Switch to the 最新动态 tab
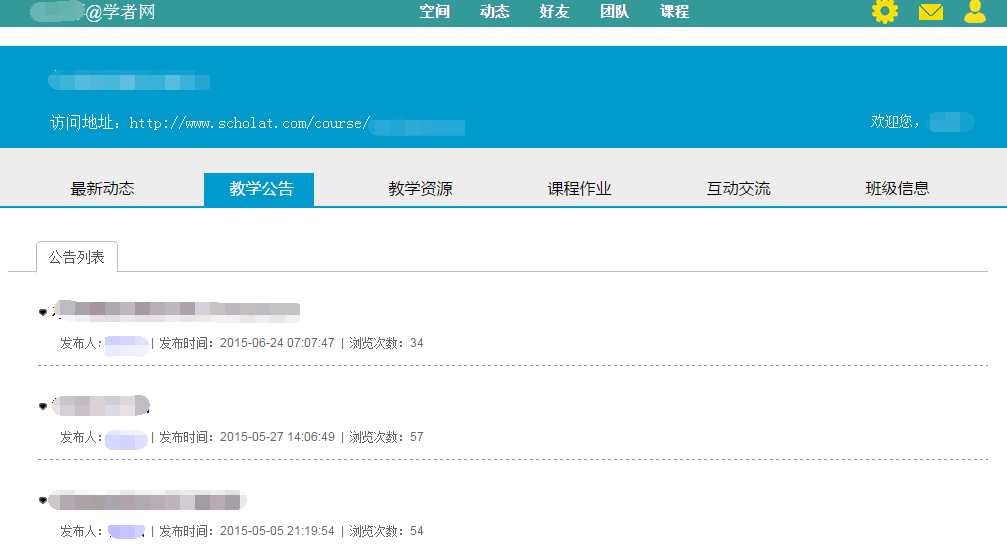Image resolution: width=1007 pixels, height=549 pixels. [x=102, y=189]
